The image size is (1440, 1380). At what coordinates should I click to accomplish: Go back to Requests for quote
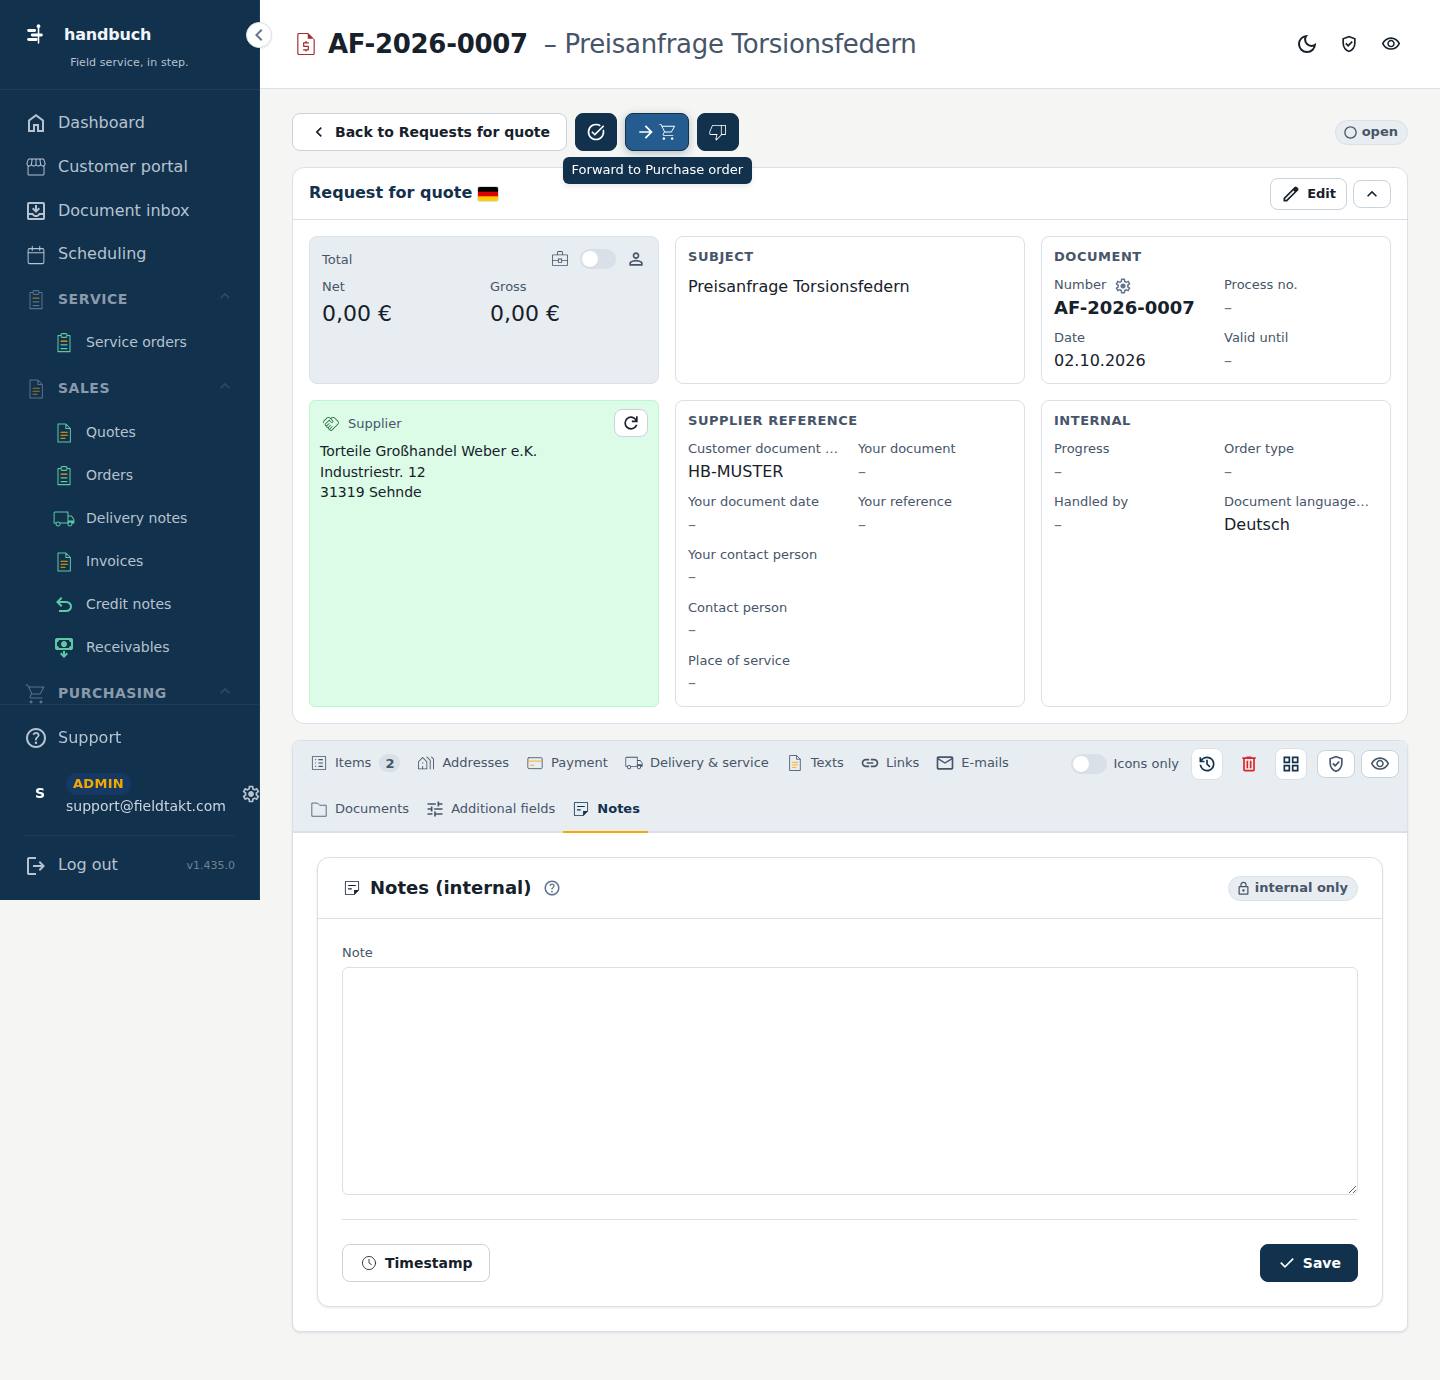point(429,132)
